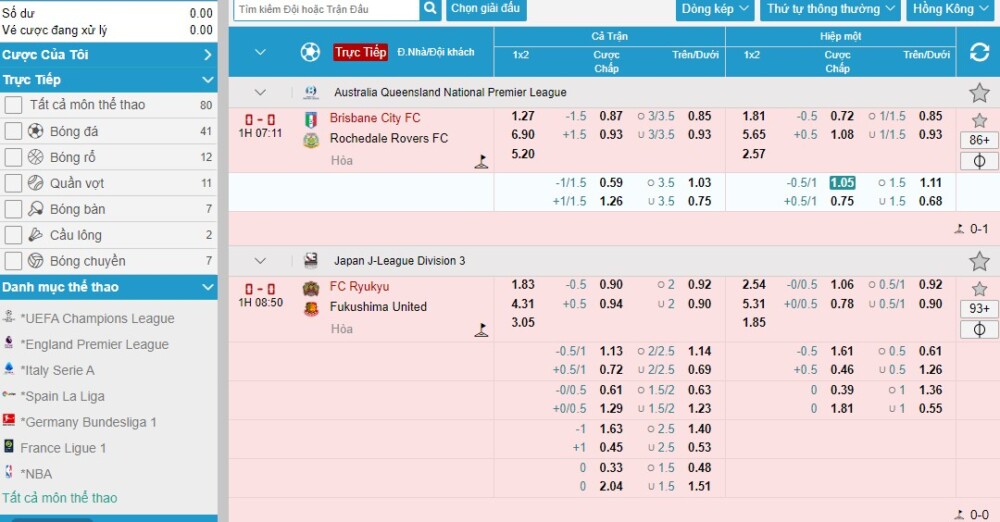Enable the Tất cả môn thể thao checkbox

click(x=13, y=105)
